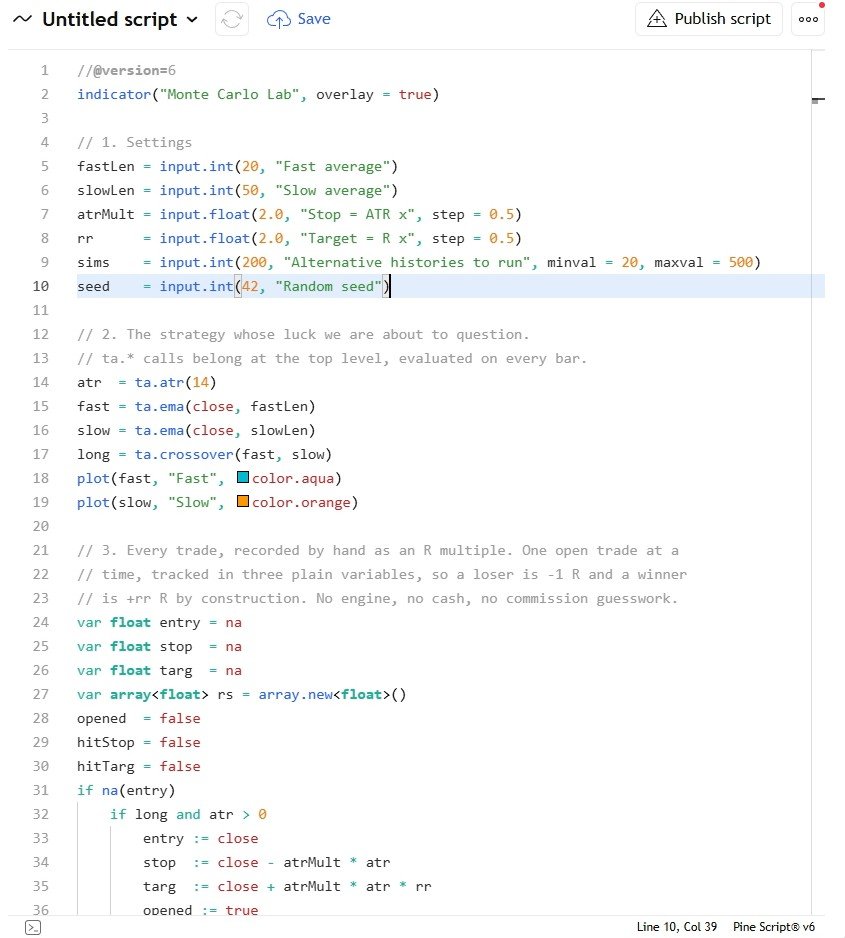The width and height of the screenshot is (845, 938).
Task: Open the three-dots more options menu
Action: click(x=808, y=19)
